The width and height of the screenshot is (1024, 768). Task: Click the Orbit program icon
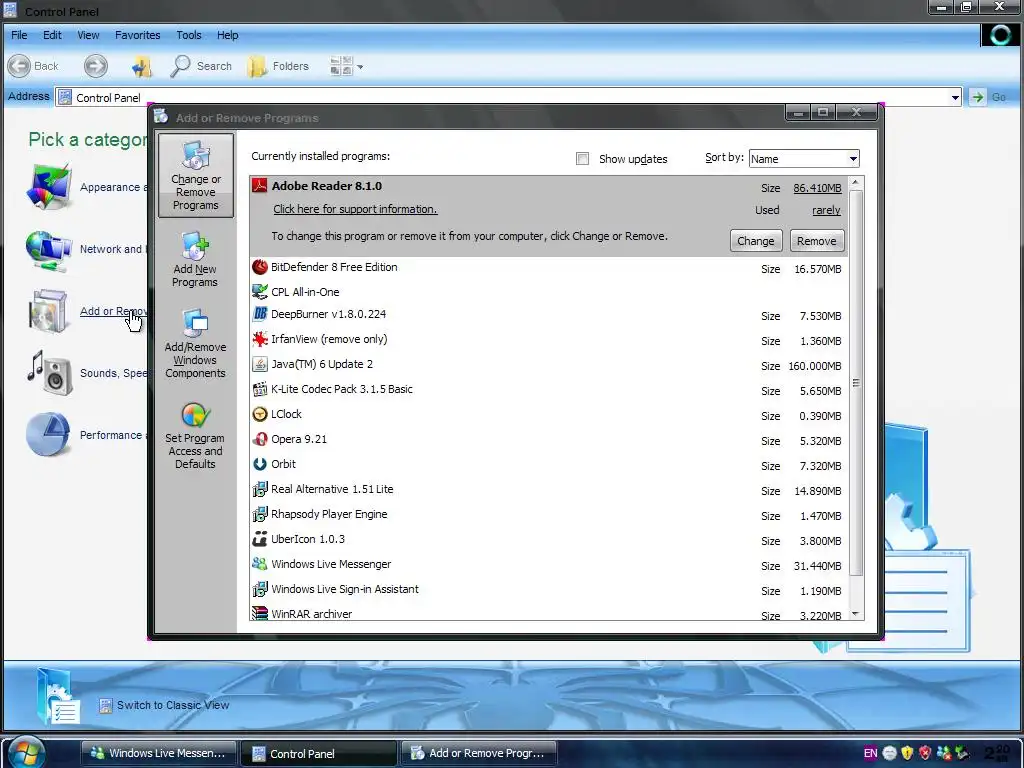click(260, 464)
